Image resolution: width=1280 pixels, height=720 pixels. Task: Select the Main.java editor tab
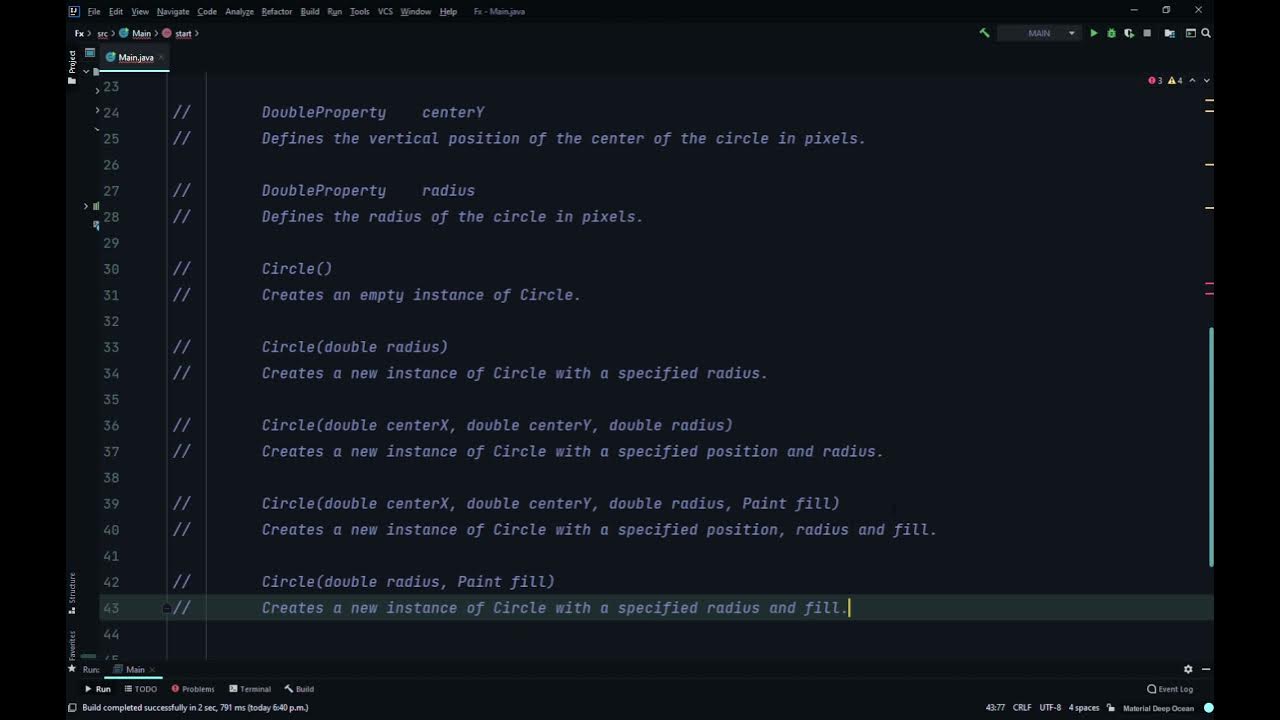135,57
